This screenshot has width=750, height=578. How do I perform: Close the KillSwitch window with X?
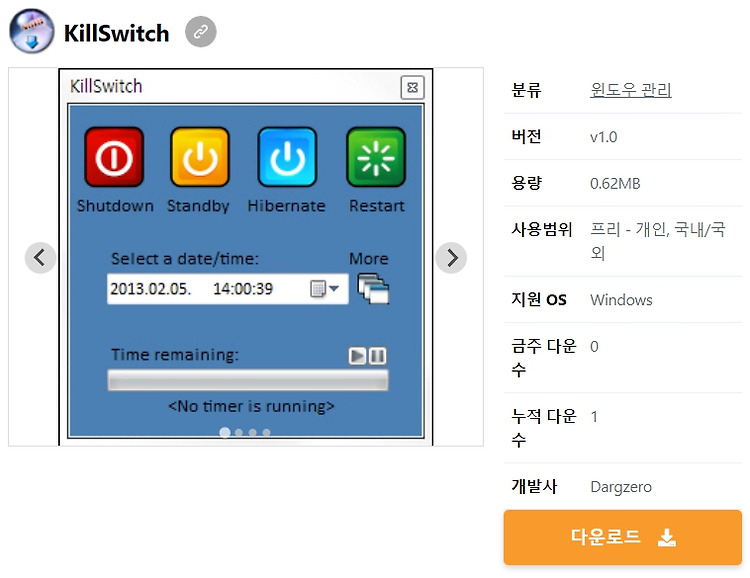412,88
